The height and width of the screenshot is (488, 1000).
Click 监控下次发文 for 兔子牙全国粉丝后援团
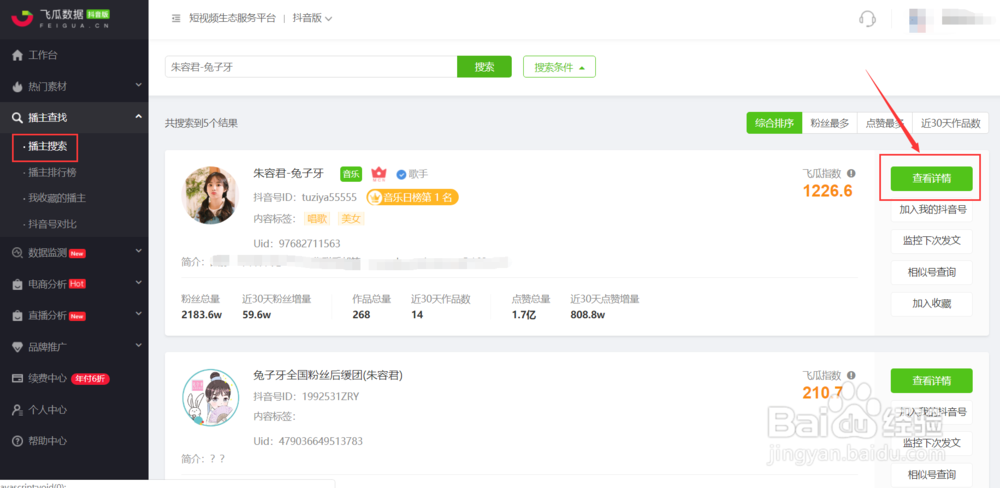pyautogui.click(x=931, y=443)
